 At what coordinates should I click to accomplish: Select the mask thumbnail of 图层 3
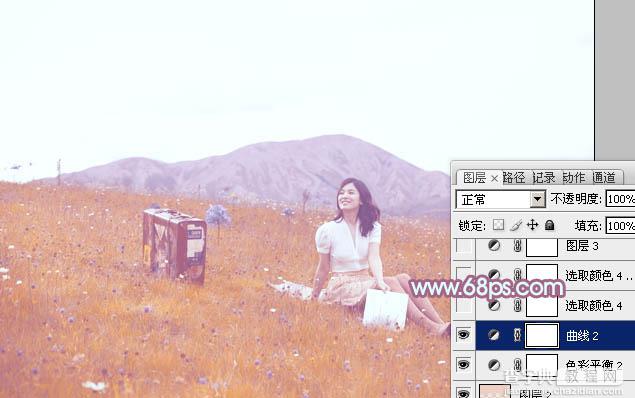pyautogui.click(x=542, y=247)
